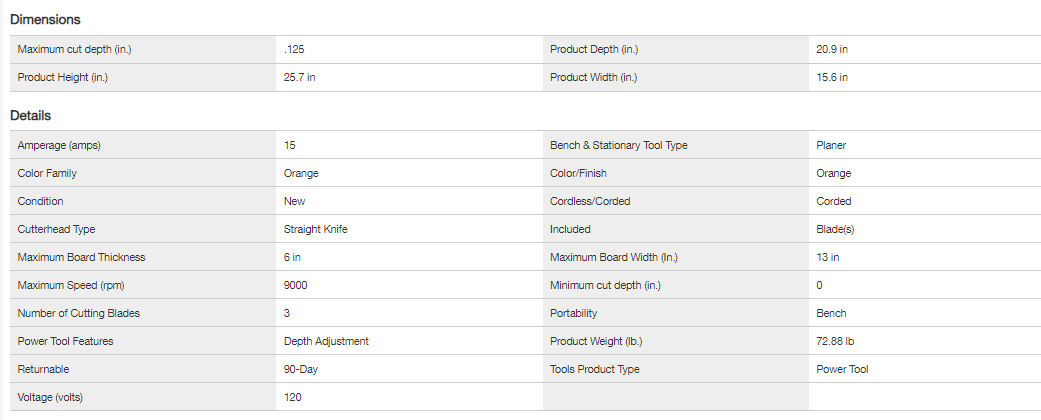Viewport: 1041px width, 420px height.
Task: Click the Details section heading
Action: click(31, 115)
